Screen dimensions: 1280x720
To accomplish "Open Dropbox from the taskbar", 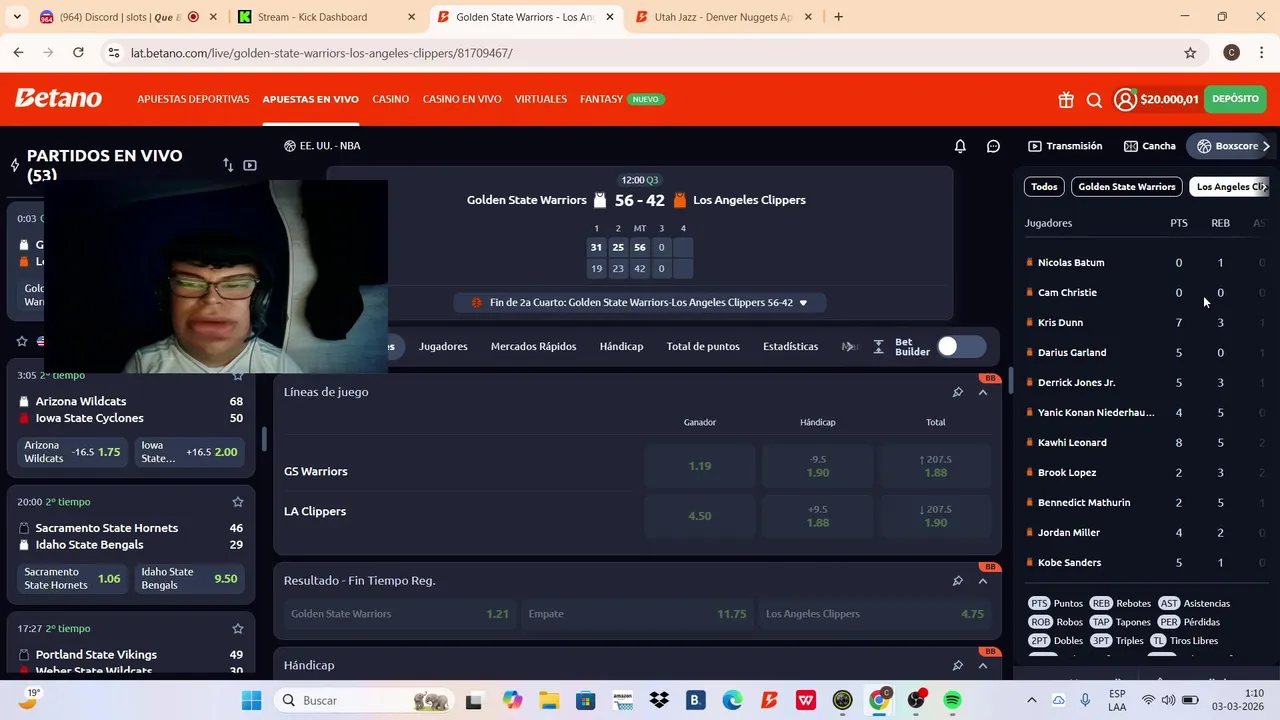I will (x=659, y=700).
